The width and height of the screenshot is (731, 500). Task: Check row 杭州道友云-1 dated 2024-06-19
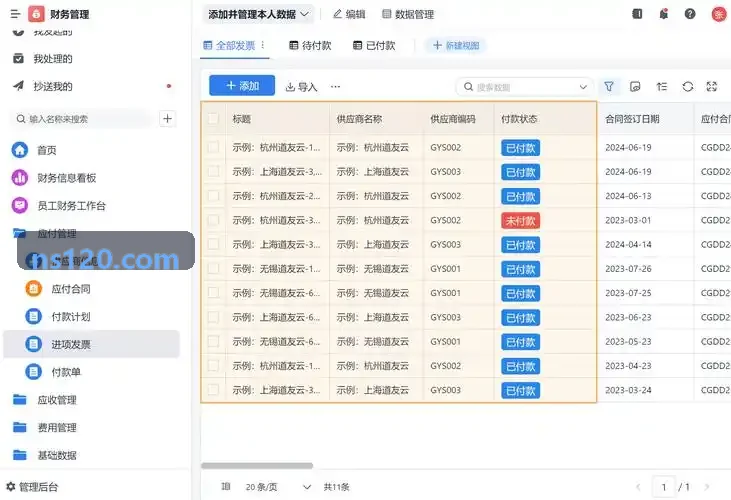tap(213, 147)
